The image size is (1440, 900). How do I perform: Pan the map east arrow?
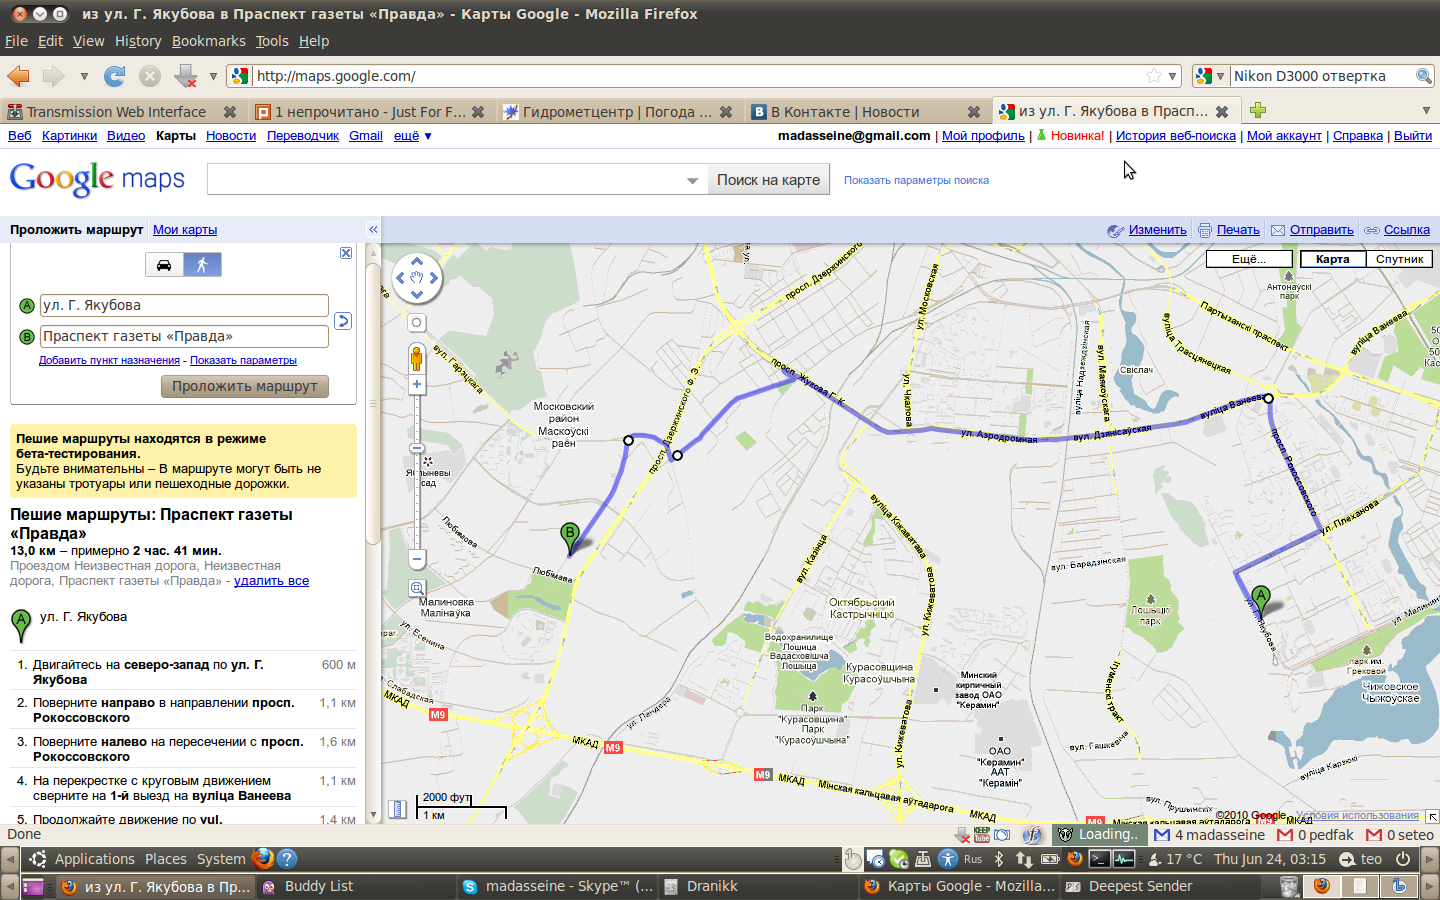(433, 279)
